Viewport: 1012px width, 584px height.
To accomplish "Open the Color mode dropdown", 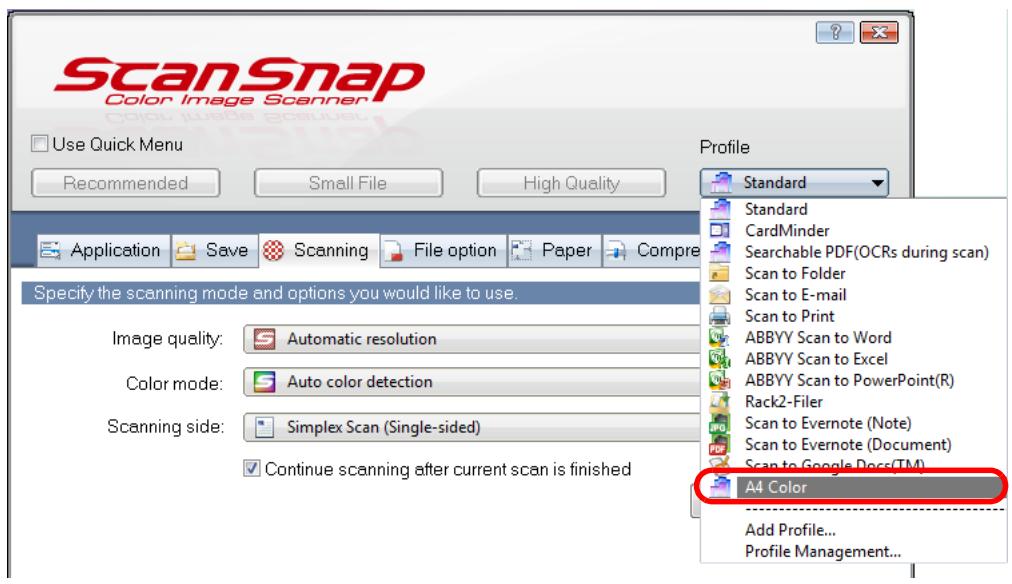I will (x=472, y=382).
